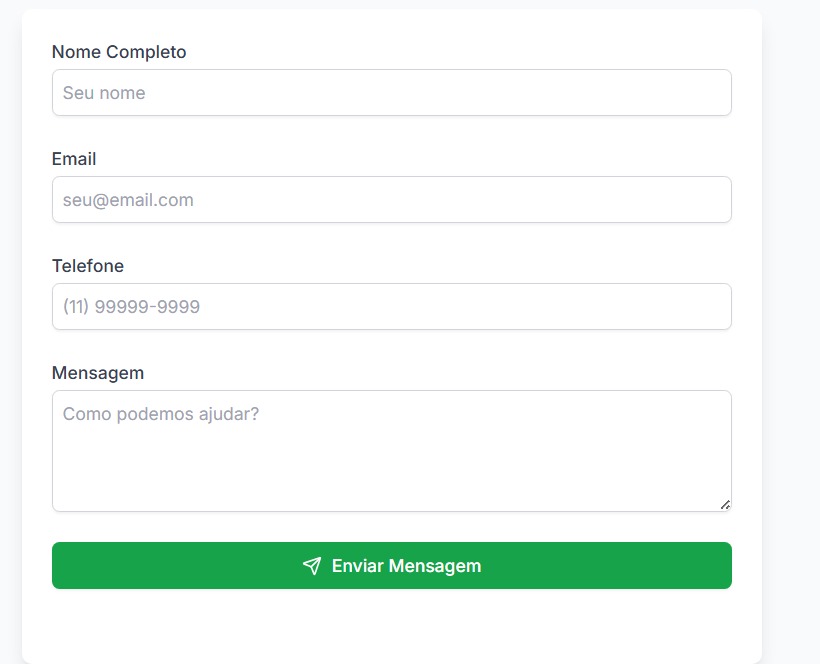This screenshot has height=664, width=820.
Task: Select the Telefone input field
Action: (x=392, y=307)
